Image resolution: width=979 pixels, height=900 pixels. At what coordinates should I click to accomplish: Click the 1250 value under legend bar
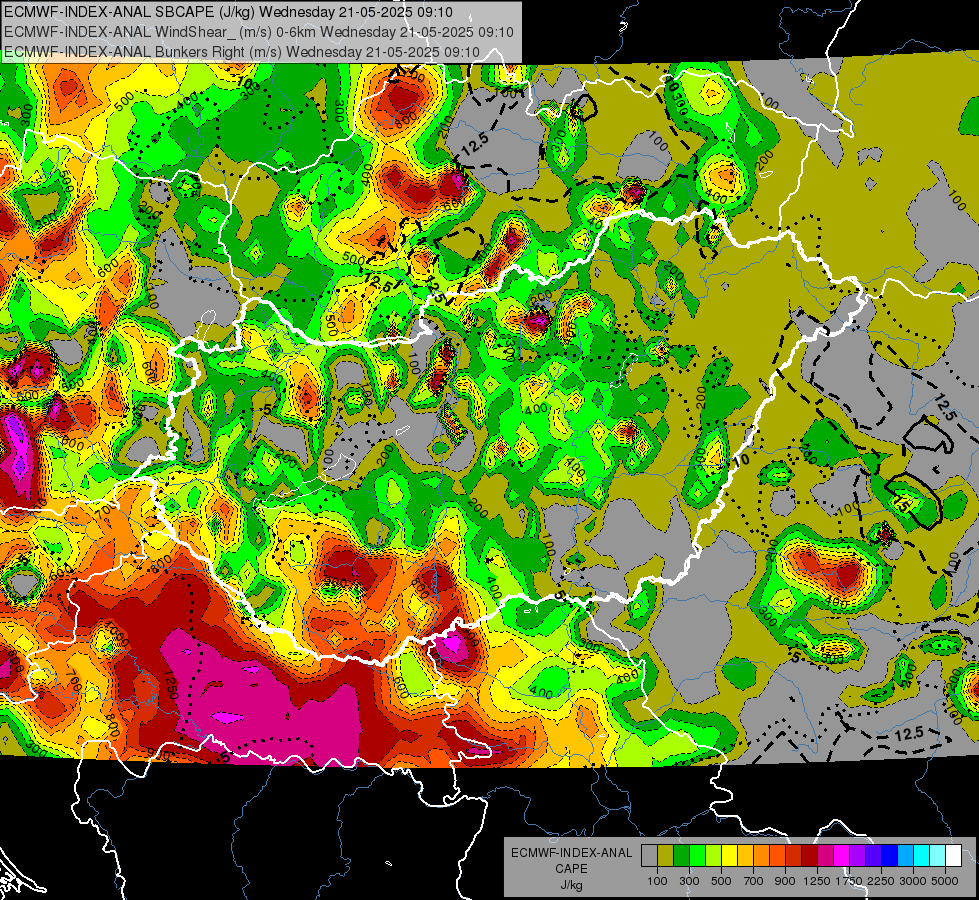pos(817,881)
